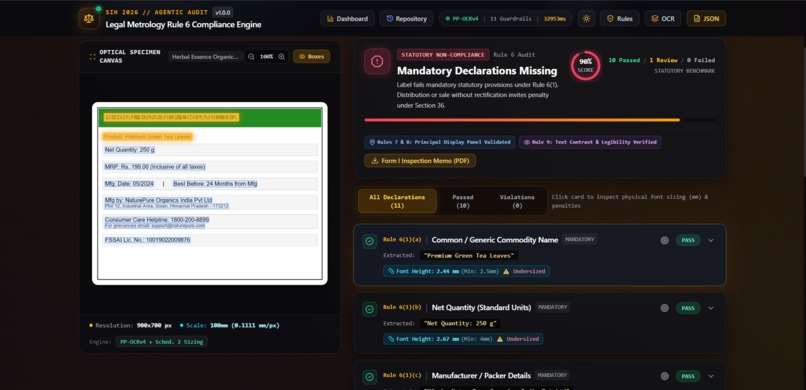Toggle the Boxes overlay visibility

[312, 57]
